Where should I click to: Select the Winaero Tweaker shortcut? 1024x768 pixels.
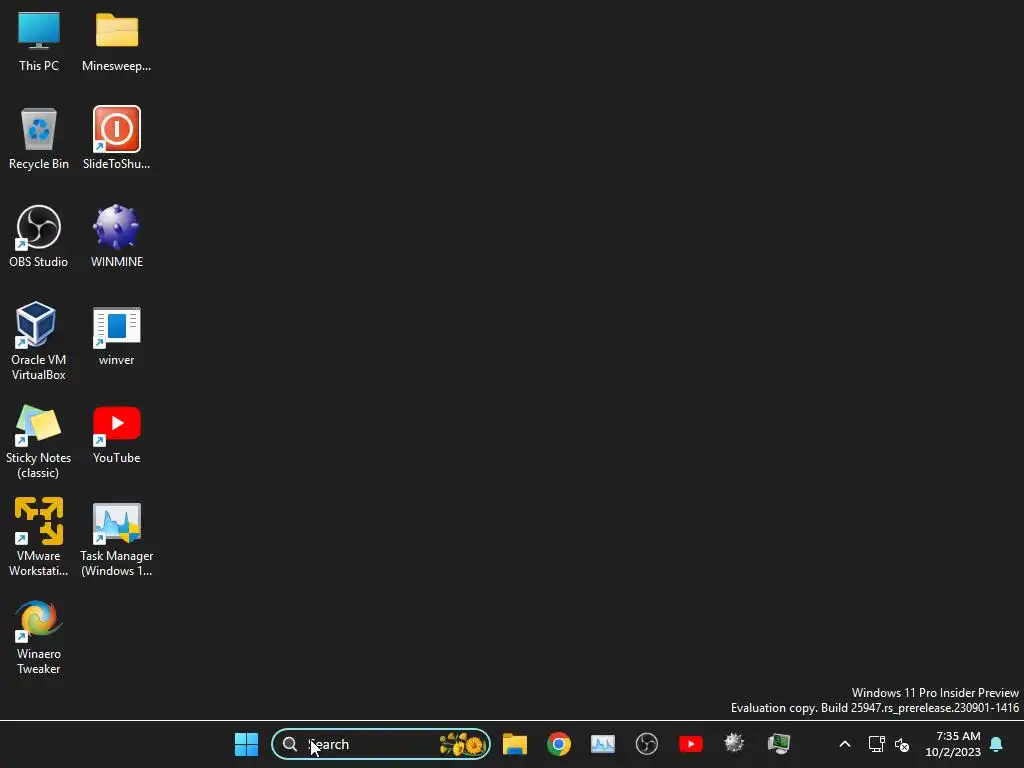click(39, 637)
